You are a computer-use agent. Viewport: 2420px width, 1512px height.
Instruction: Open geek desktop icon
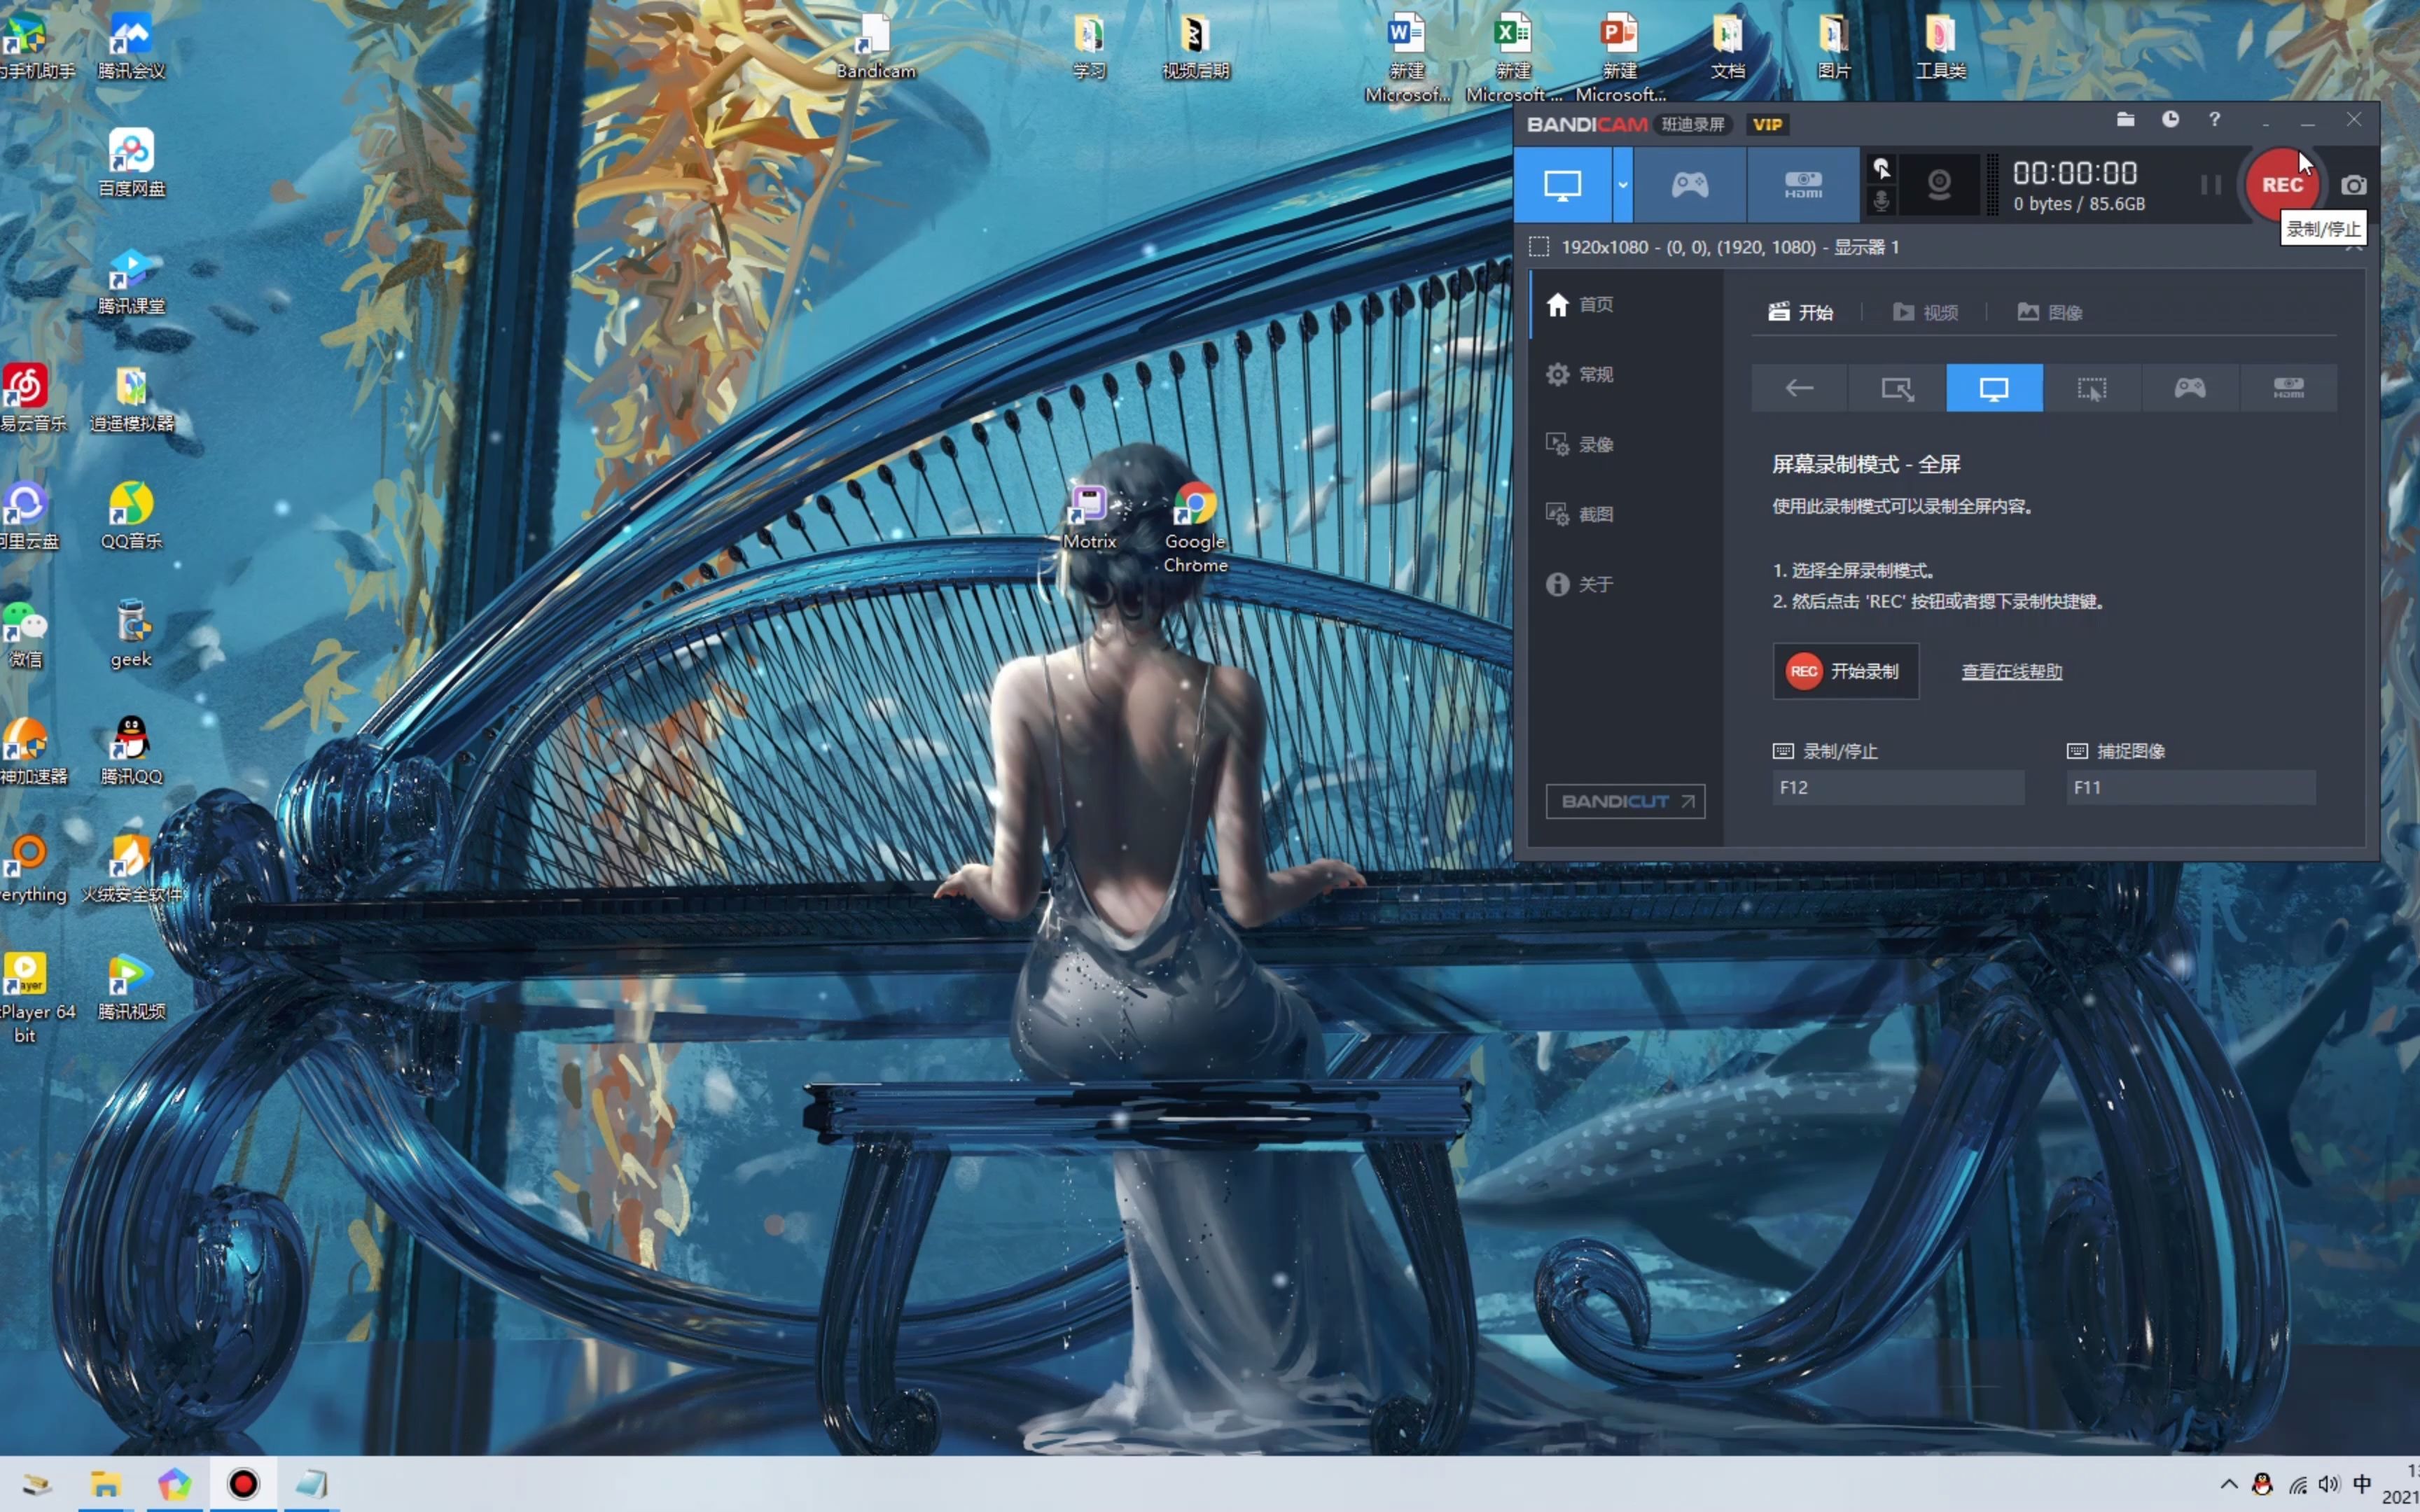click(131, 634)
